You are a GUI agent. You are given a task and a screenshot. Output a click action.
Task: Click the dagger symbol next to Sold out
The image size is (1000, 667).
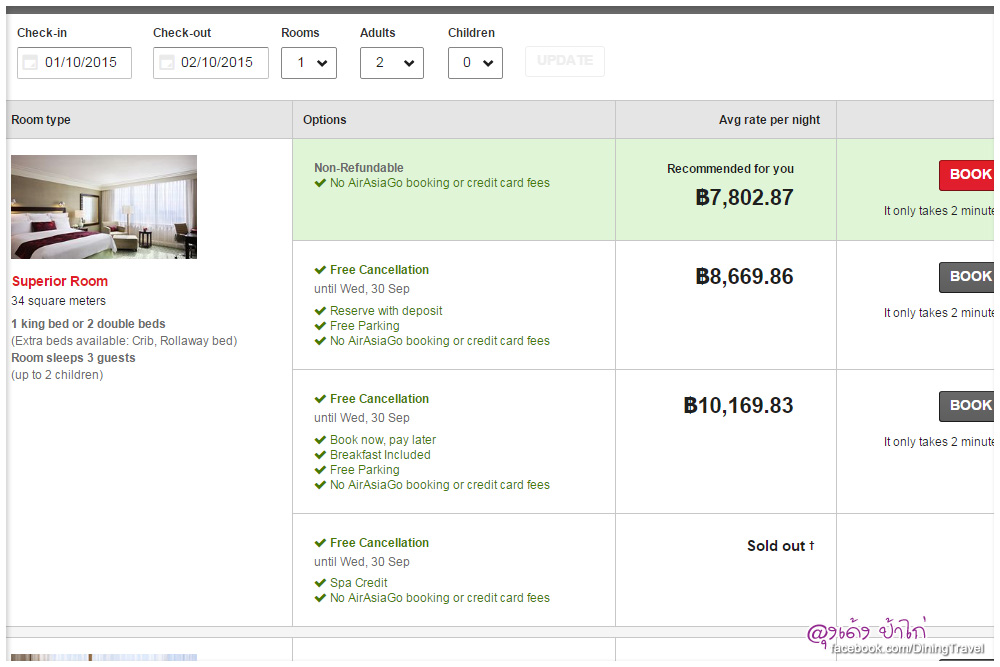[x=812, y=546]
